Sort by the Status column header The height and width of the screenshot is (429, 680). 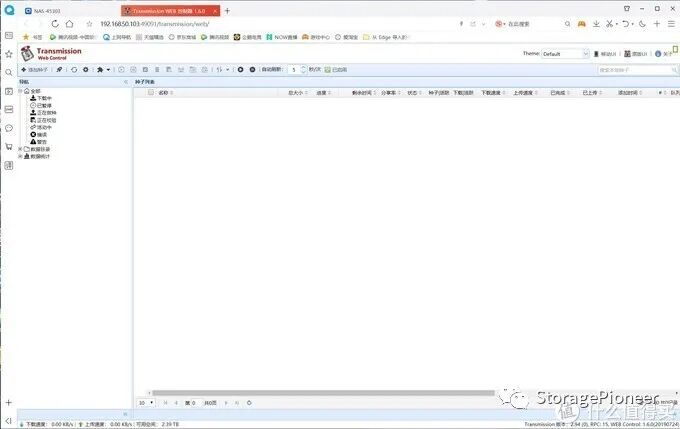point(414,93)
